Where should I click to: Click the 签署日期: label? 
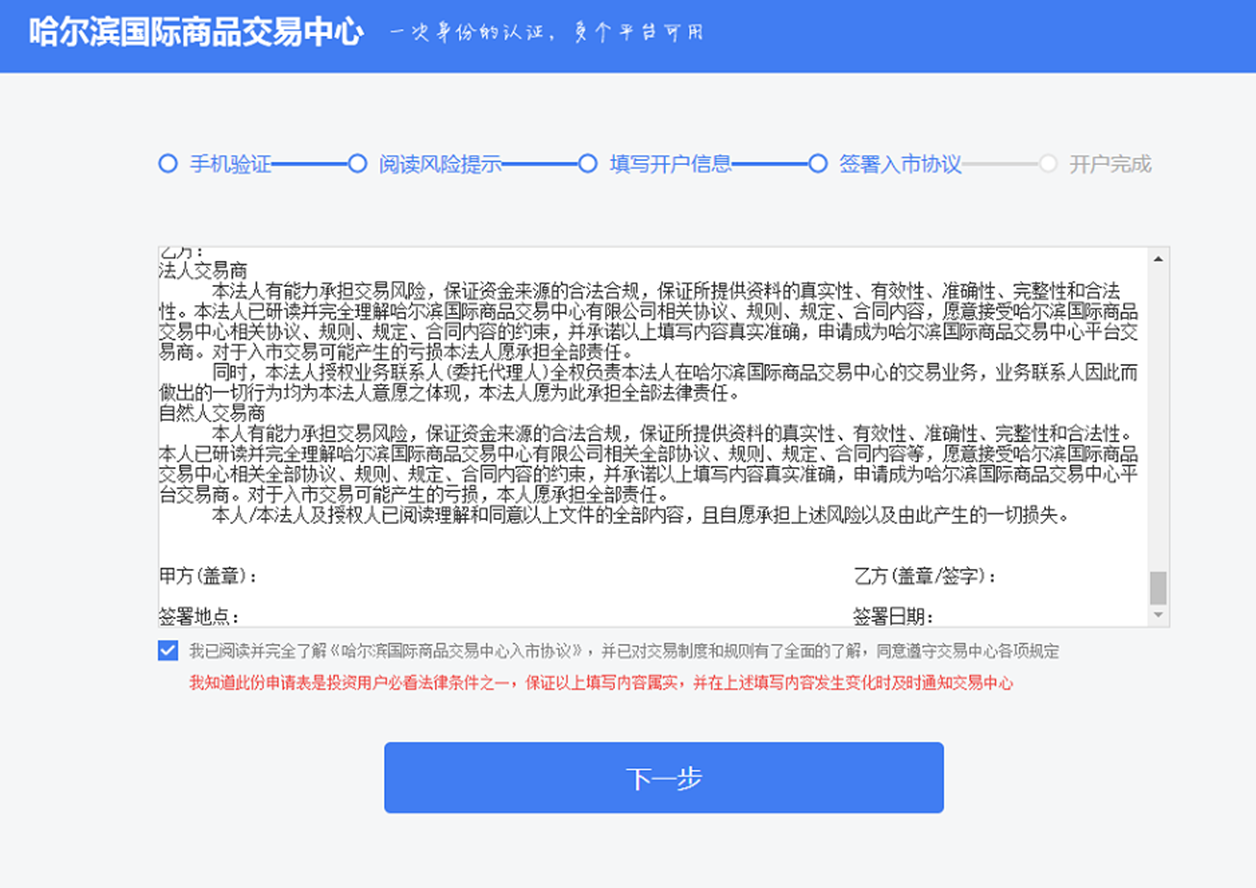(894, 617)
